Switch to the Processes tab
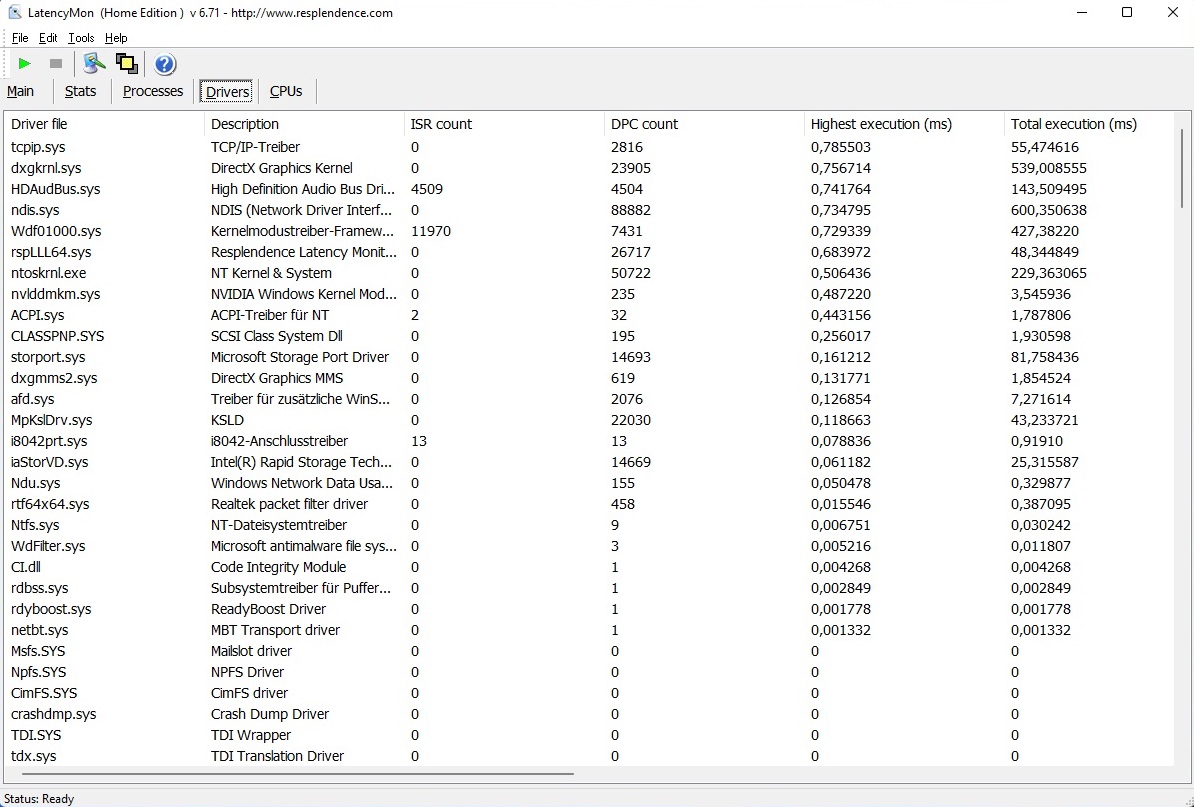 (x=153, y=91)
